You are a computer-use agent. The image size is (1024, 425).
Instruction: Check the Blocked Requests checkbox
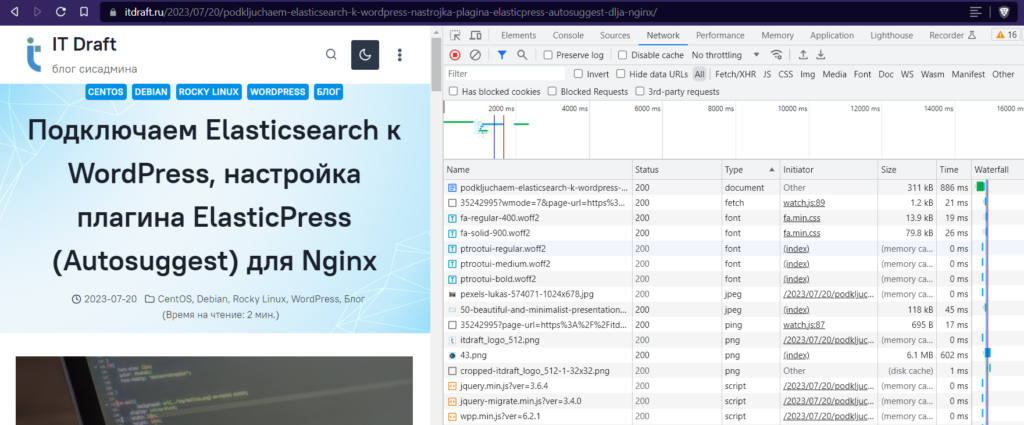(x=552, y=91)
